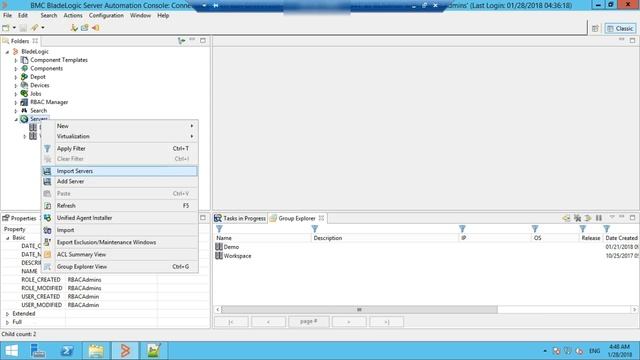Click the page # field in pager
The height and width of the screenshot is (360, 640).
tap(309, 322)
